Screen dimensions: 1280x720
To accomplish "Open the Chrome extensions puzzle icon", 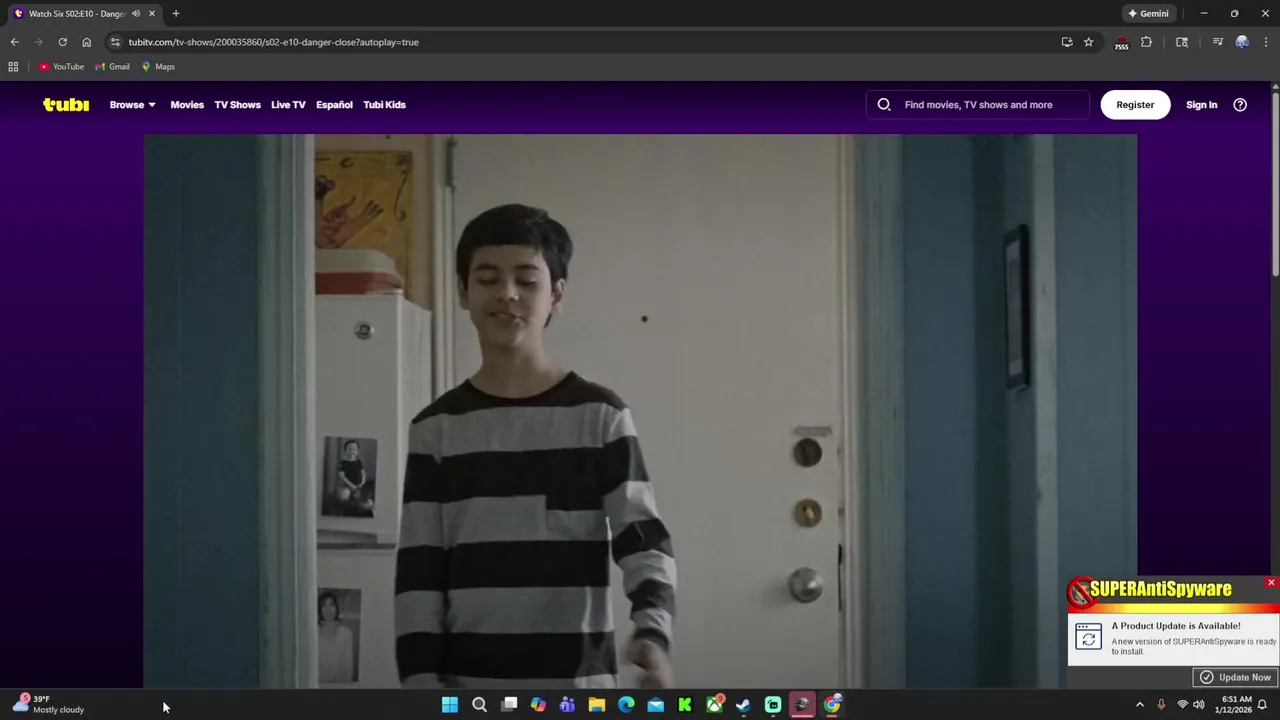I will click(1146, 42).
